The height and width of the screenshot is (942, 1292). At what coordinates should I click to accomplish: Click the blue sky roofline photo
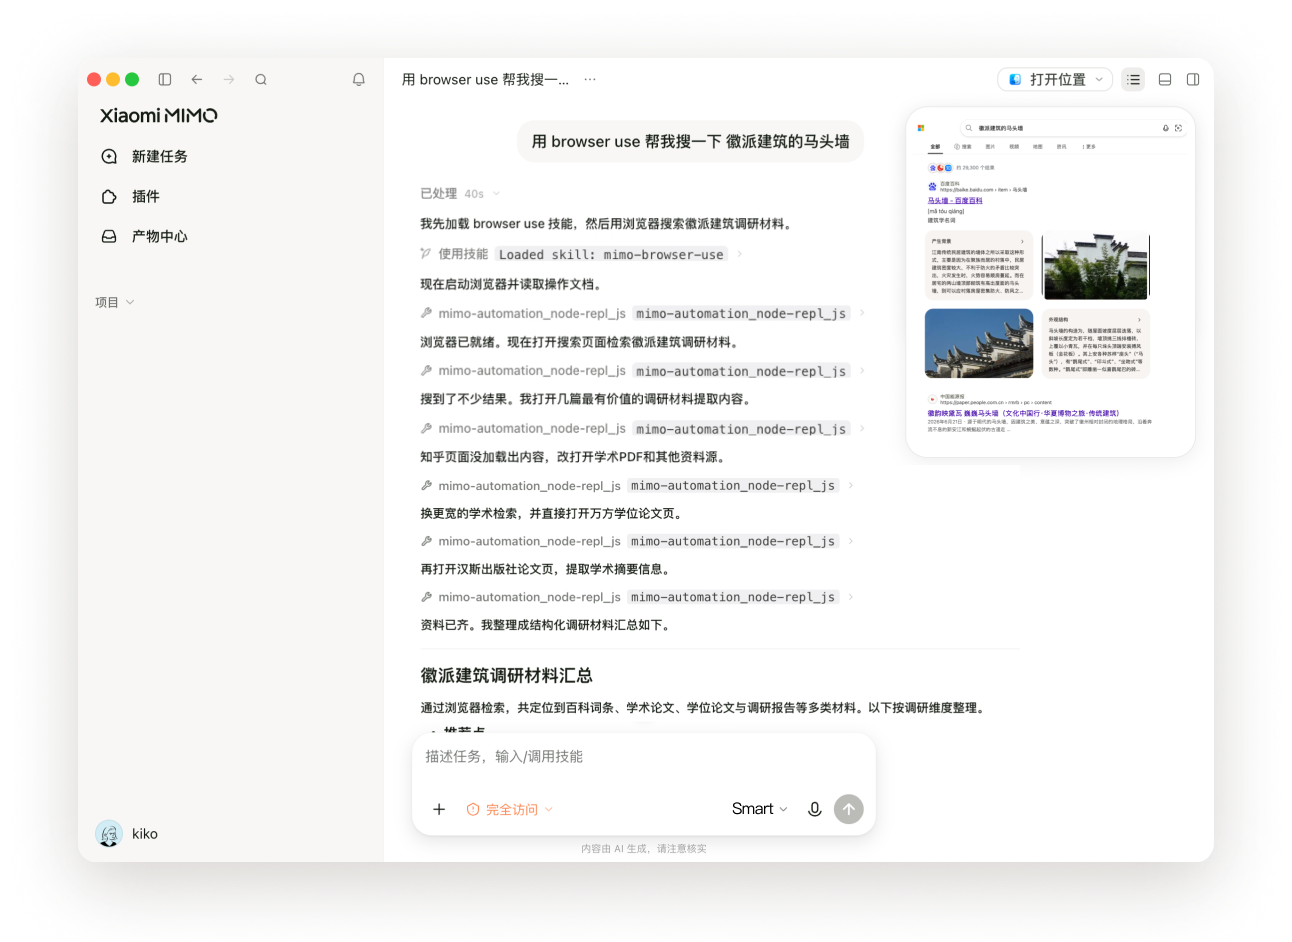click(979, 343)
